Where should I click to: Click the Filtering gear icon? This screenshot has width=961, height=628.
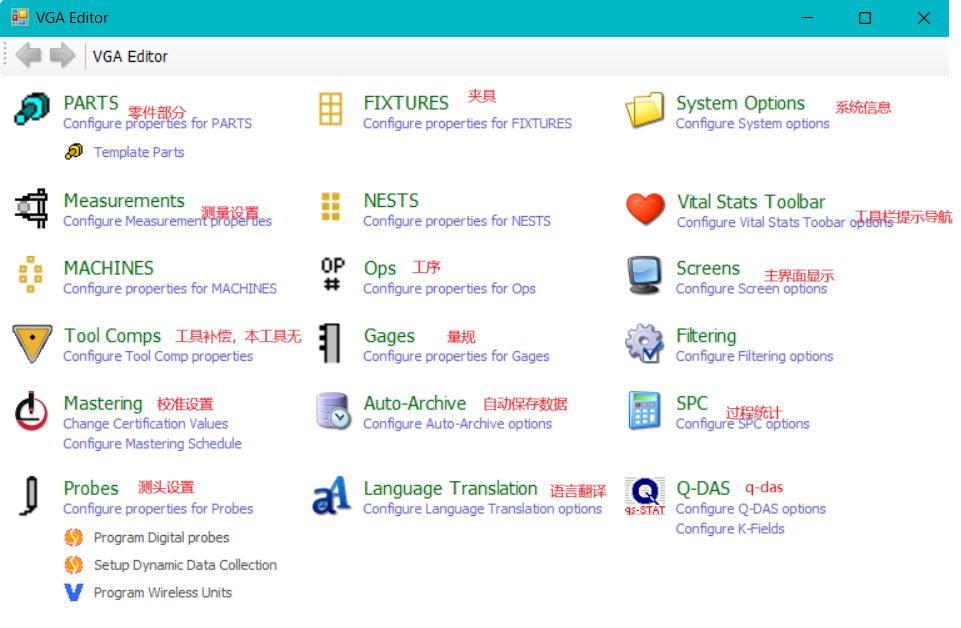(x=644, y=343)
